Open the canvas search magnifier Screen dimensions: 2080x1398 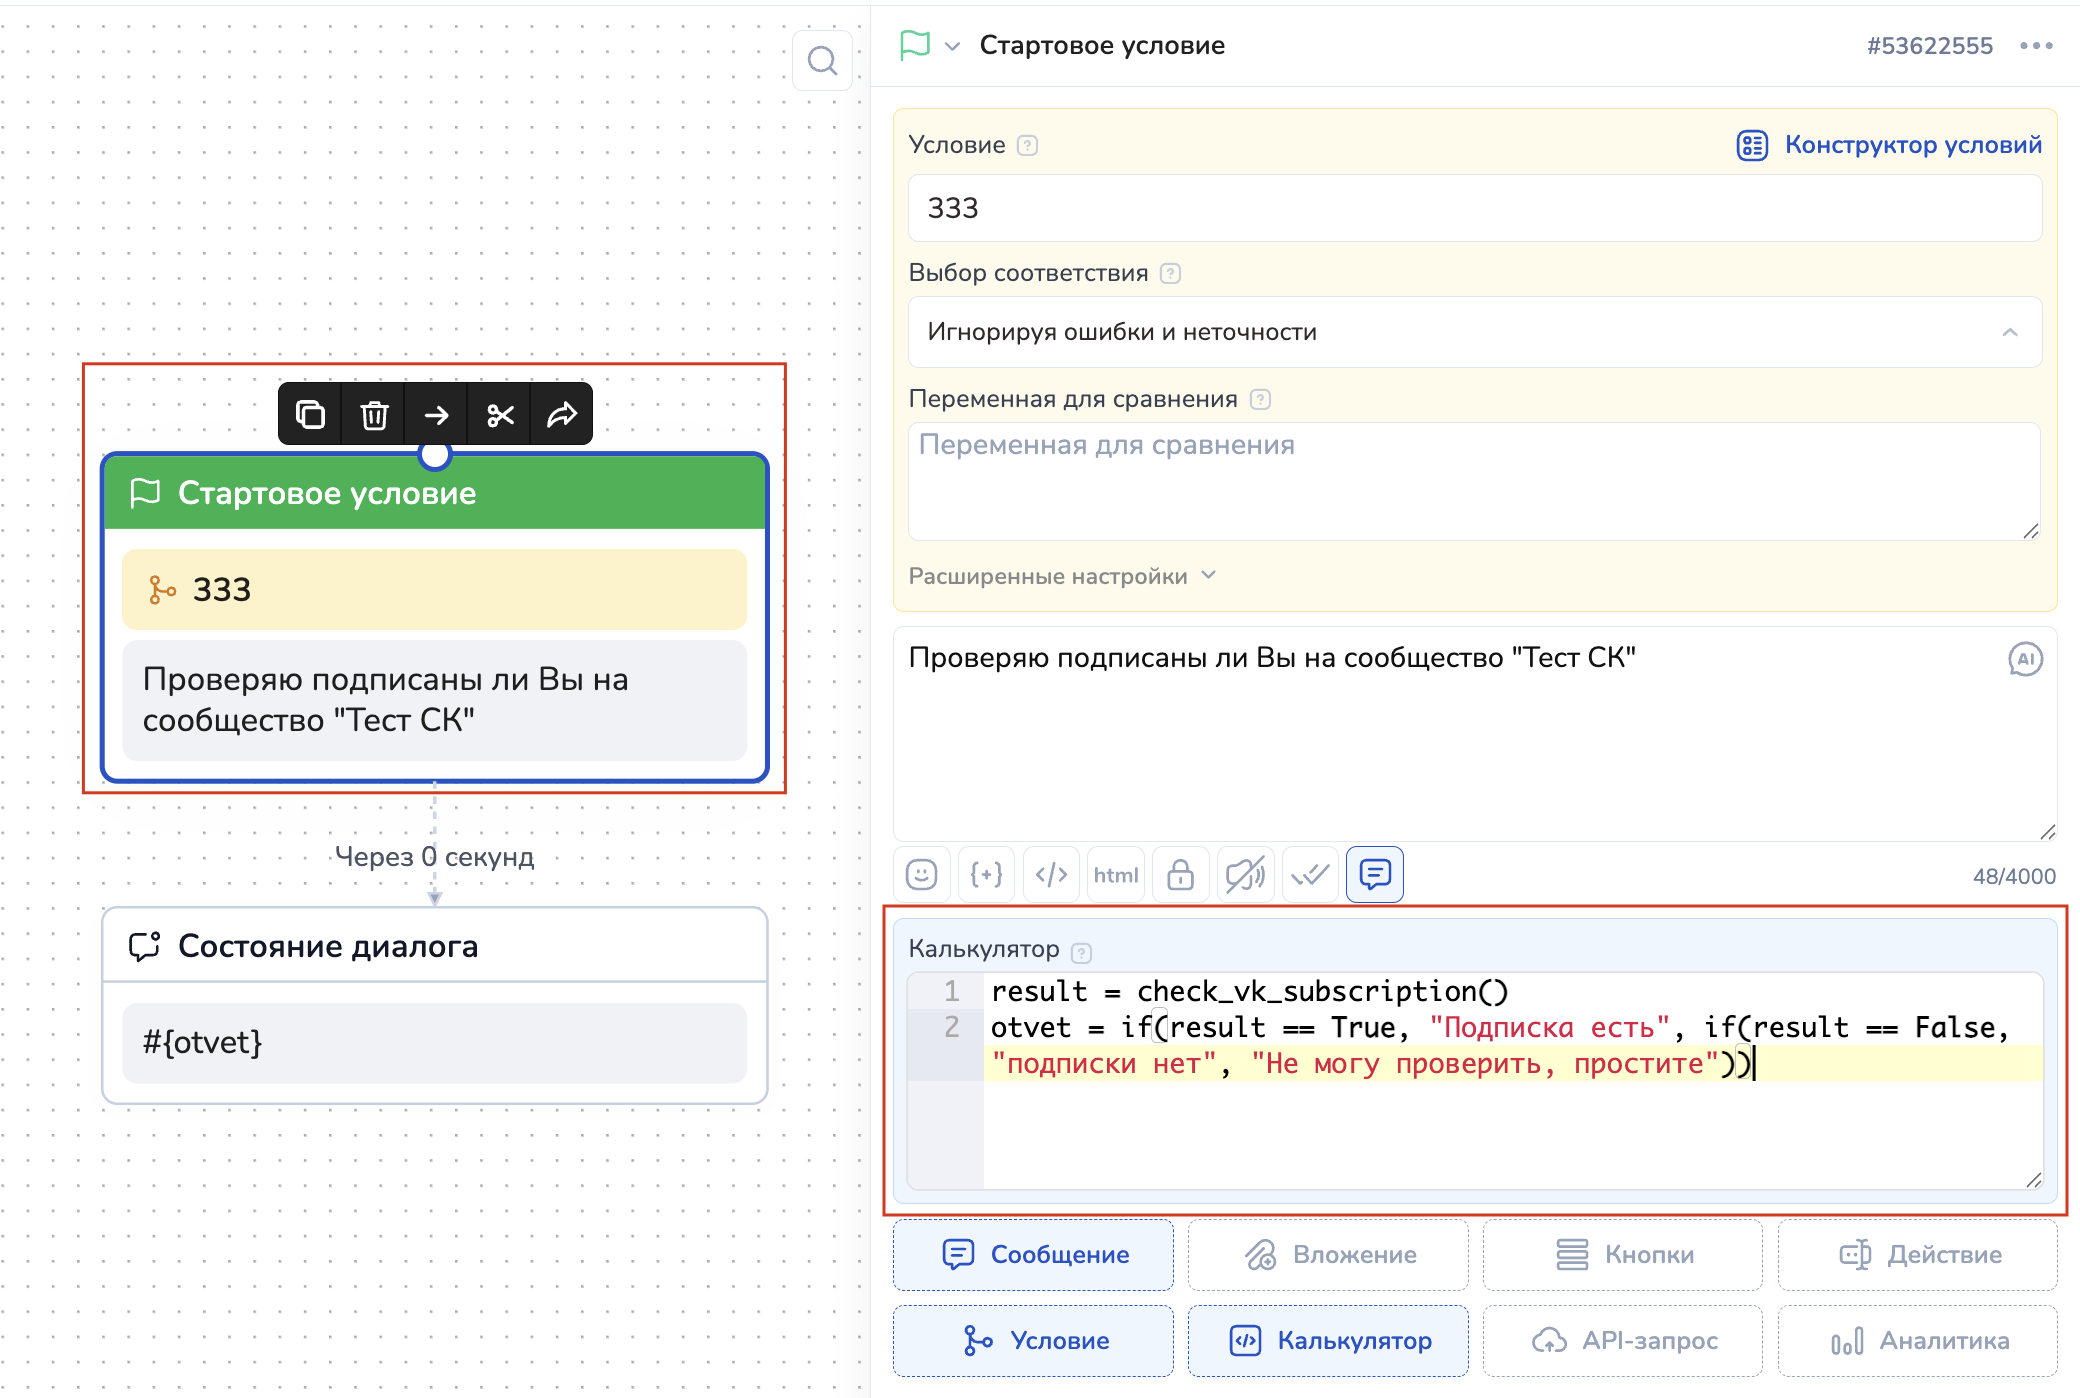point(822,61)
